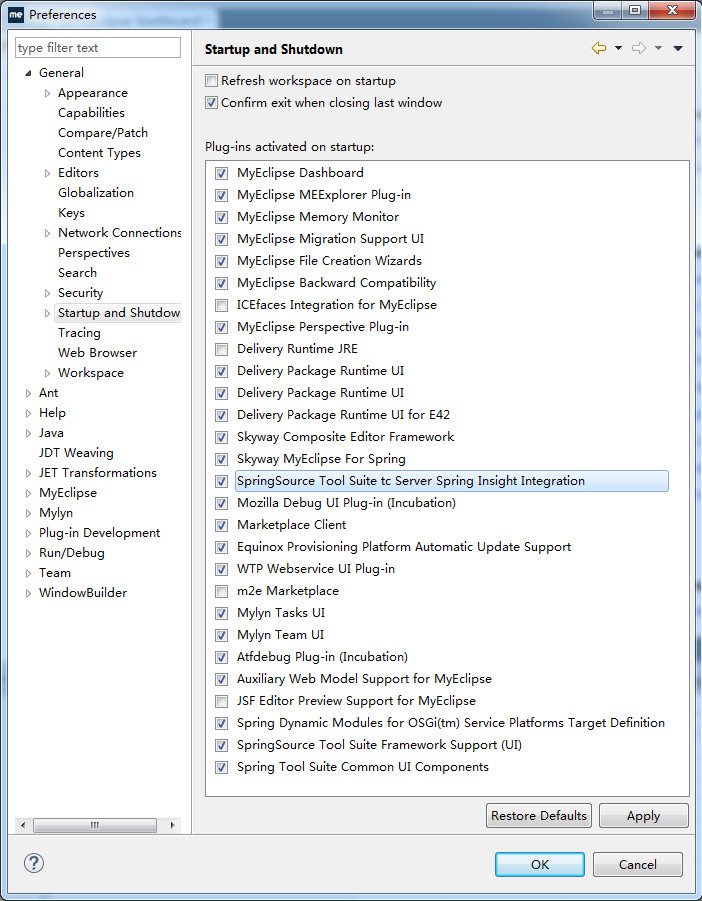702x901 pixels.
Task: Select Equinox Provisioning Platform Automatic Update Support
Action: [x=404, y=547]
